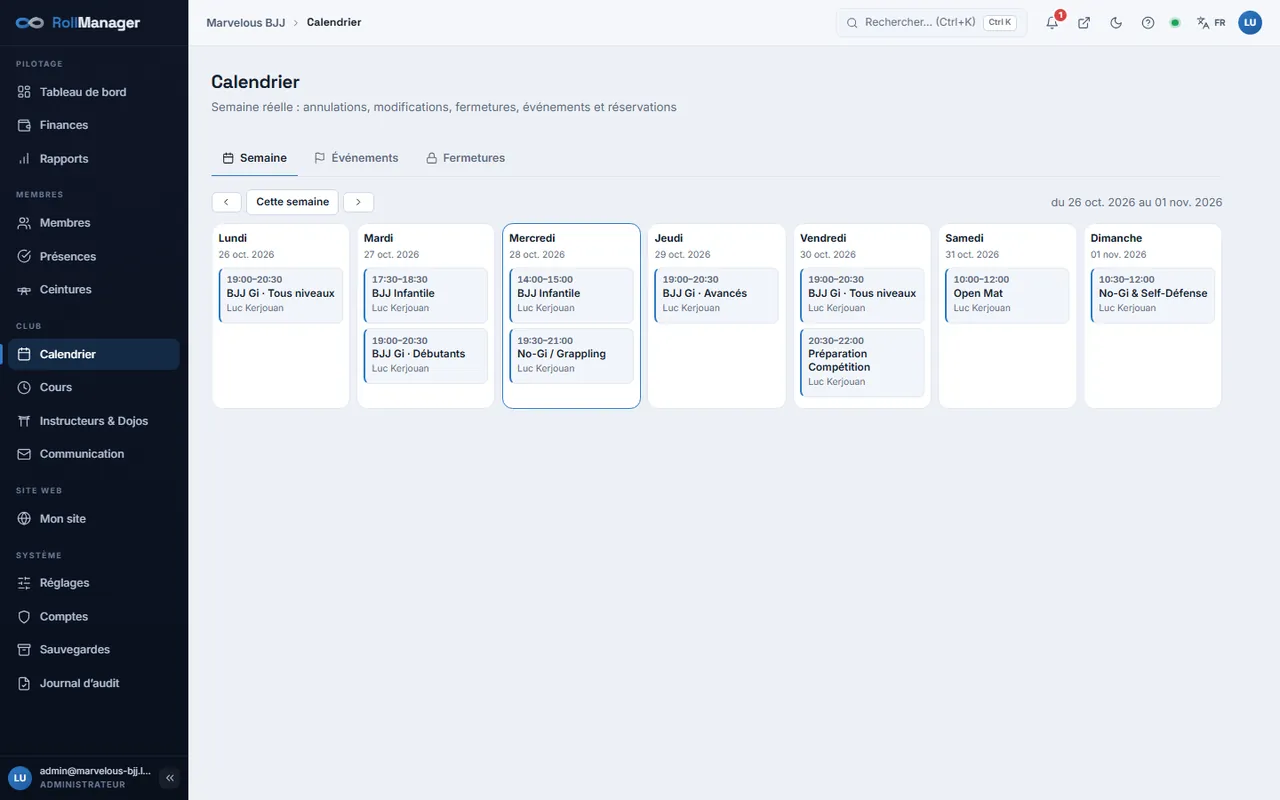Click the Marvelous BJJ breadcrumb link
The width and height of the screenshot is (1280, 800).
246,22
